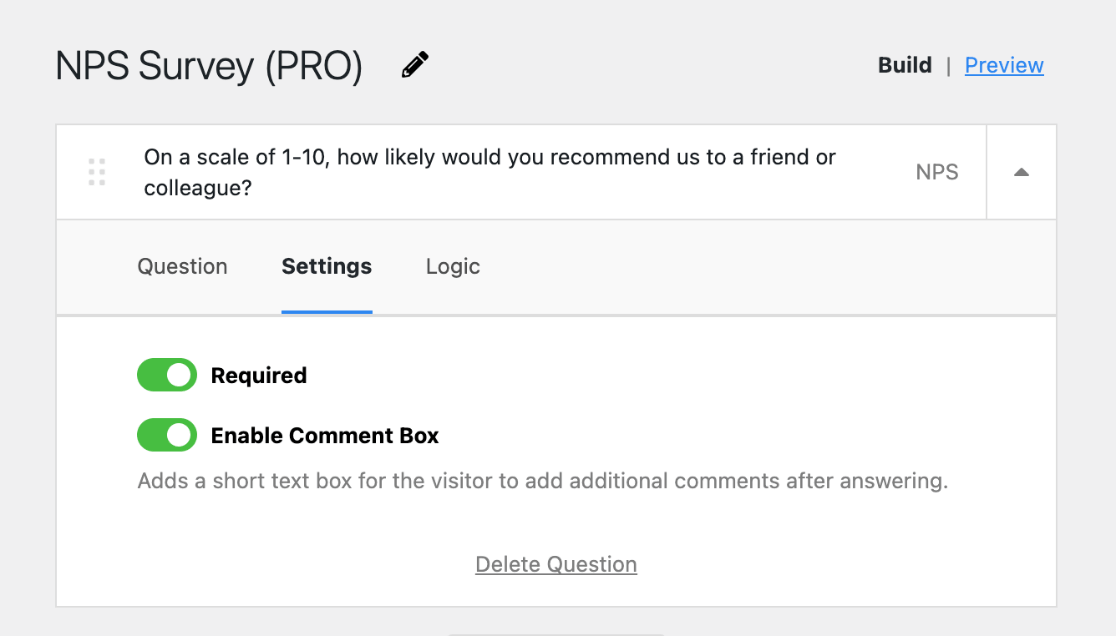Select the NPS Survey (PRO) title
This screenshot has height=636, width=1116.
click(209, 67)
